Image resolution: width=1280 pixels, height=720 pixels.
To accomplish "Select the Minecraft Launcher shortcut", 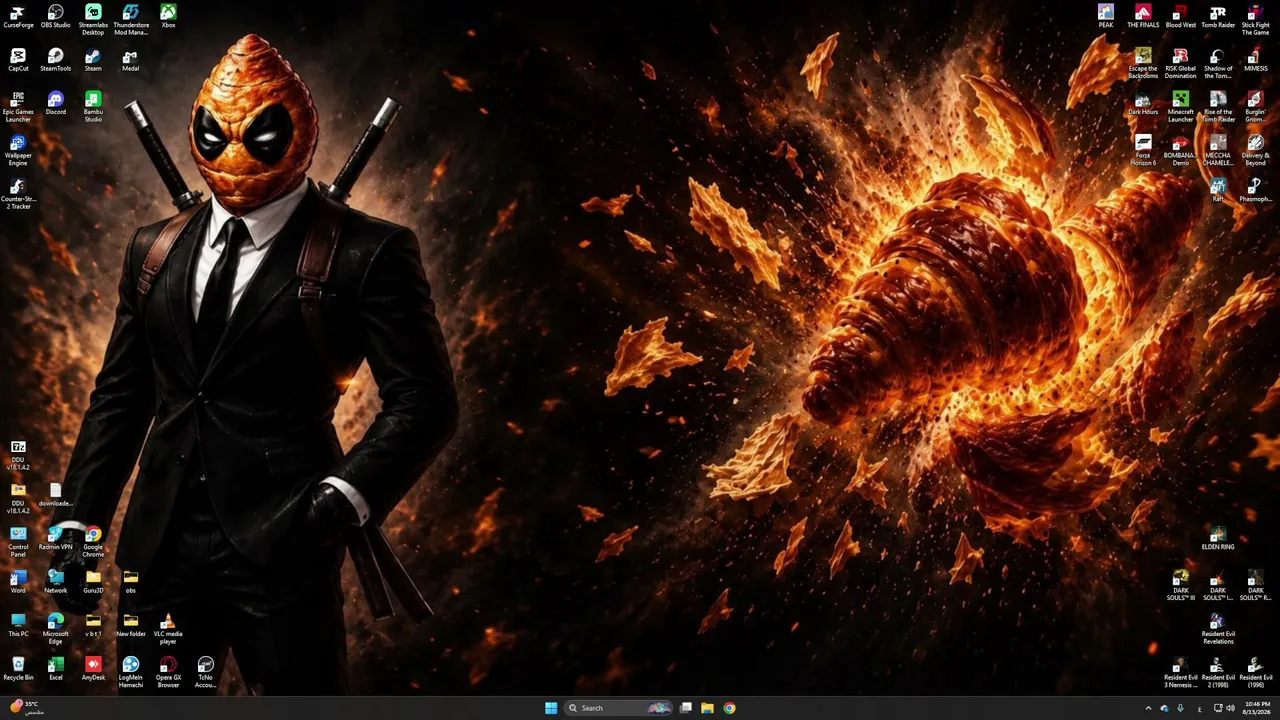I will tap(1180, 107).
